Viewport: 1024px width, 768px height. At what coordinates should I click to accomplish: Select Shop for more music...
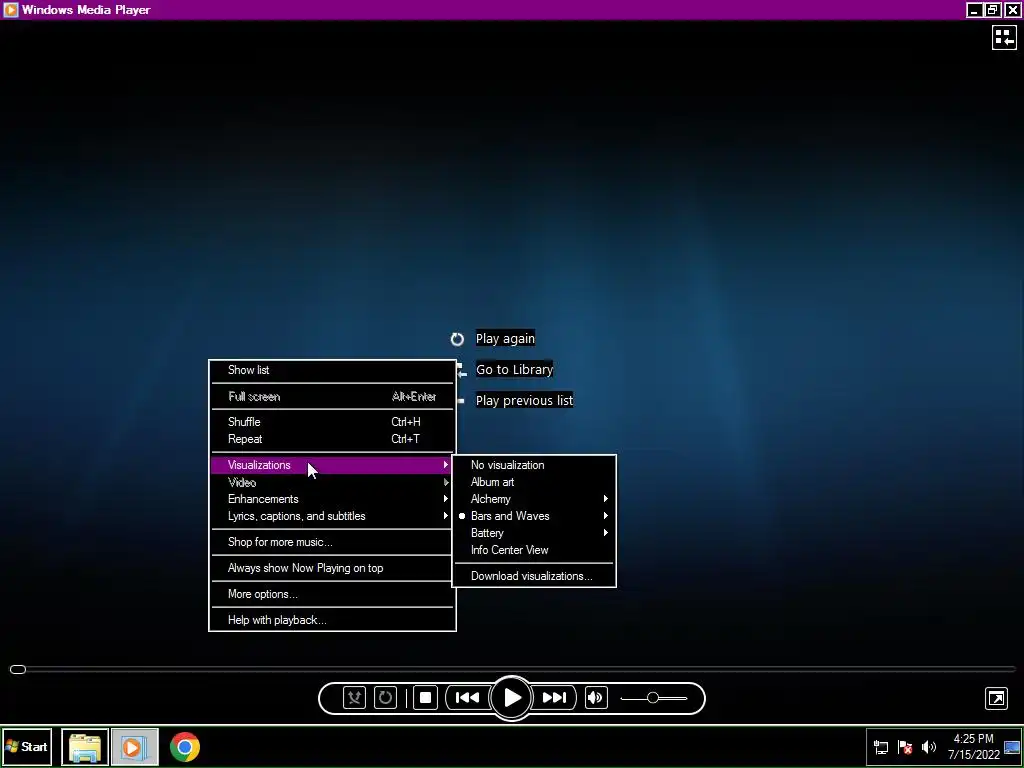point(332,542)
